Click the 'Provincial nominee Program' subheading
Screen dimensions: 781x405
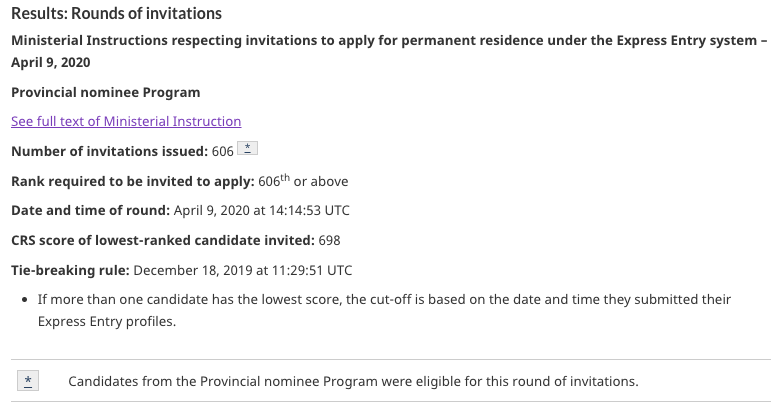coord(106,92)
